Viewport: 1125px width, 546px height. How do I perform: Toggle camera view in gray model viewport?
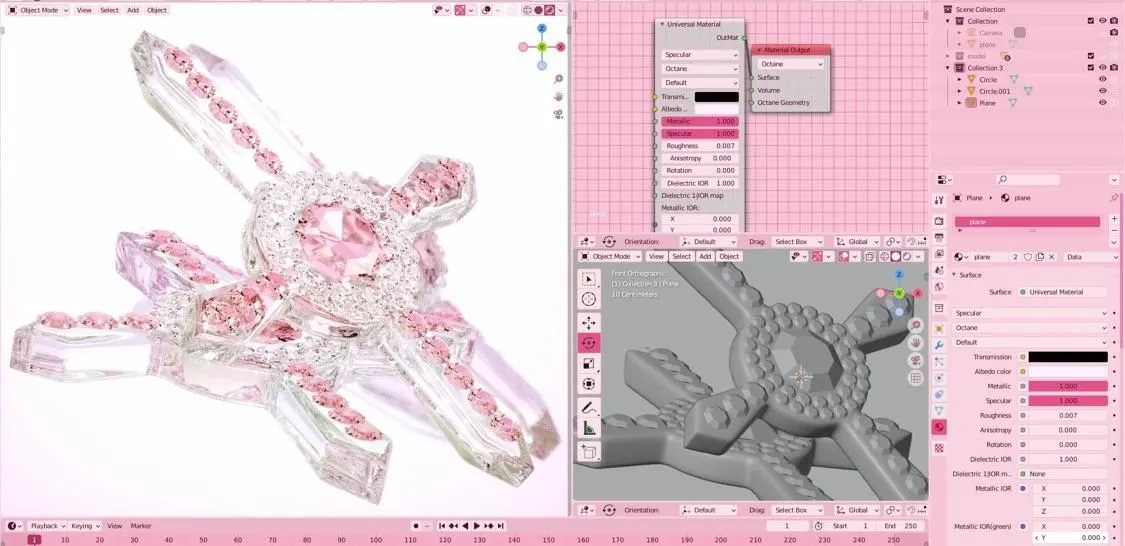tap(915, 360)
